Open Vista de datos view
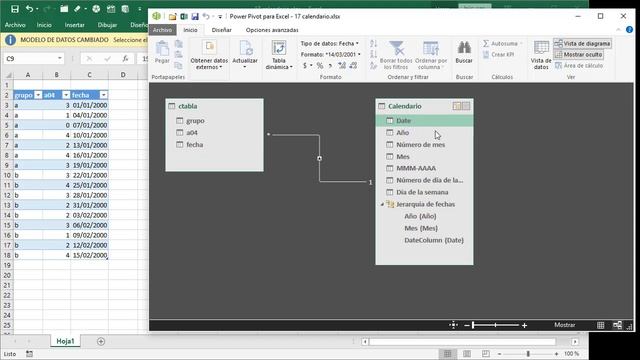This screenshot has height=360, width=640. click(541, 55)
